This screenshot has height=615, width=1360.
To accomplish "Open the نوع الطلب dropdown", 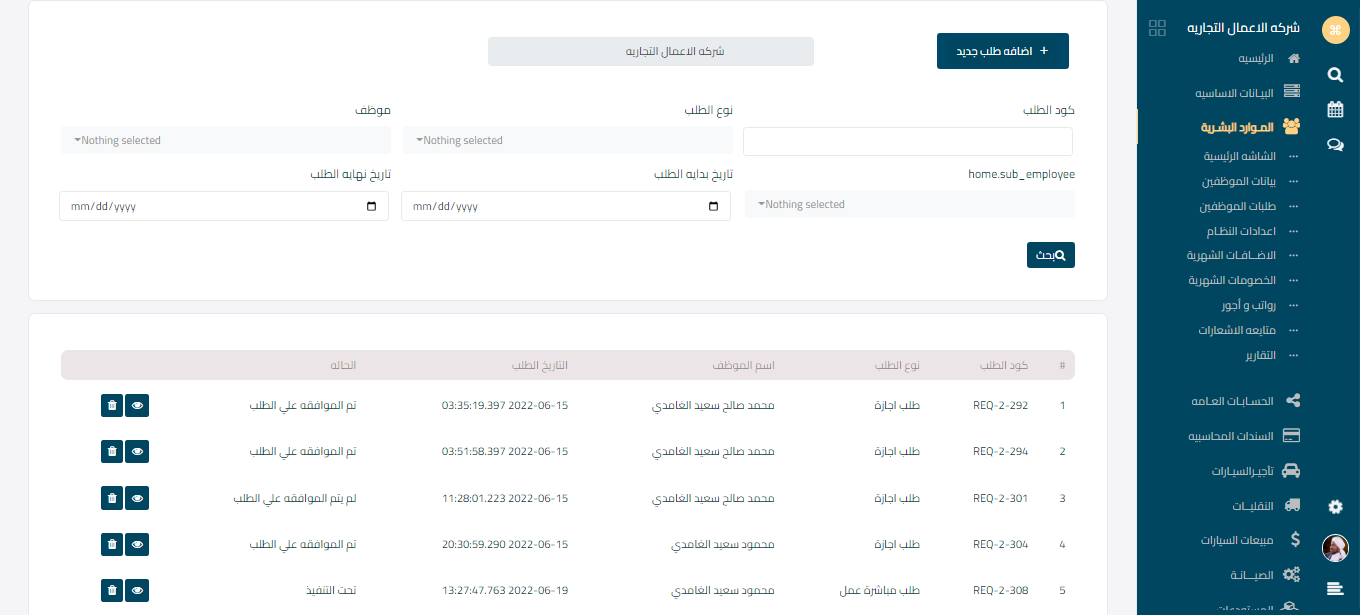I will [x=567, y=141].
